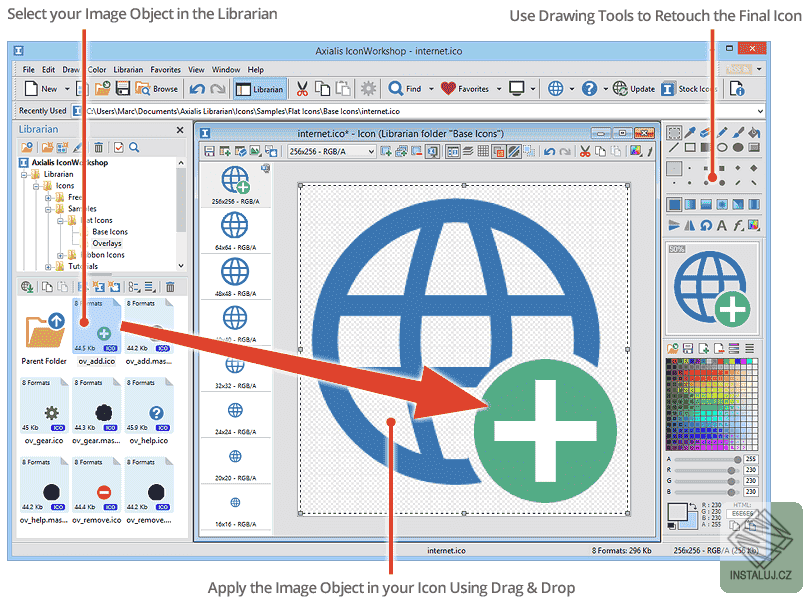Click the Undo arrow in main toolbar

click(x=197, y=89)
